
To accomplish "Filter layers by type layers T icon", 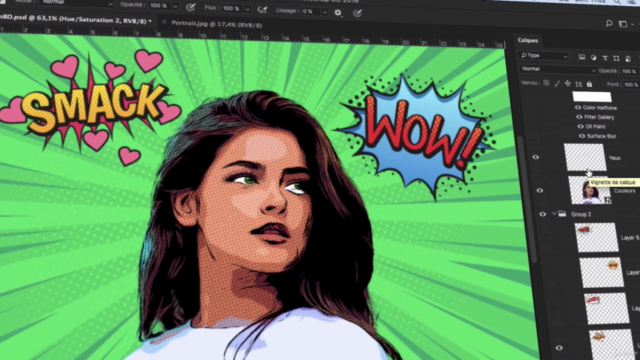I will (605, 58).
